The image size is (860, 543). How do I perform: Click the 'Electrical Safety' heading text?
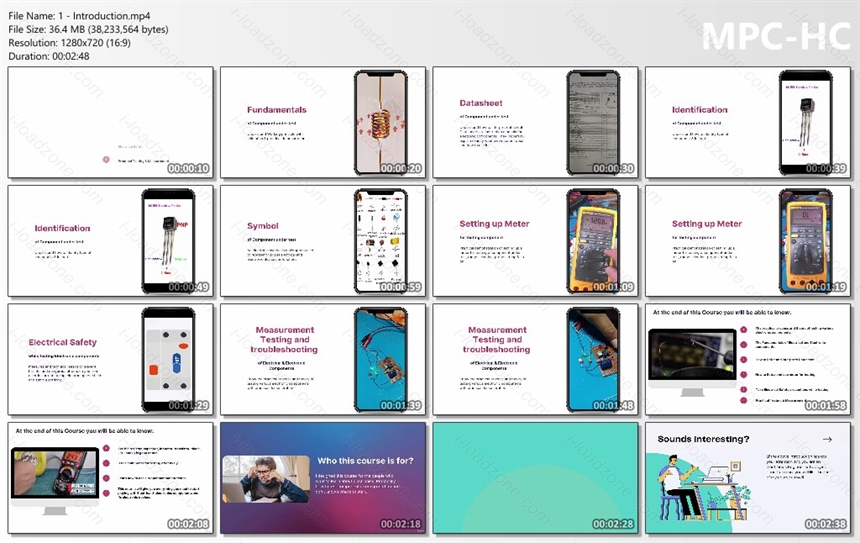[63, 342]
